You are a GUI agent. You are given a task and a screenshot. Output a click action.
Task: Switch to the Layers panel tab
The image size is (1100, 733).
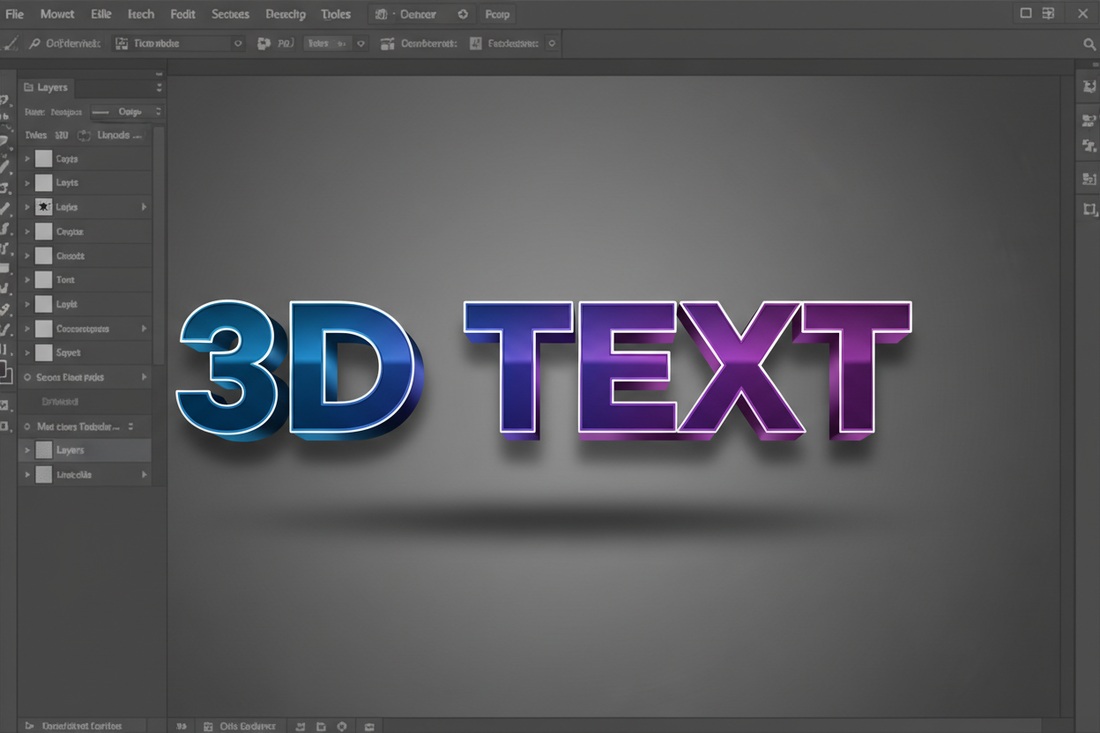[46, 87]
